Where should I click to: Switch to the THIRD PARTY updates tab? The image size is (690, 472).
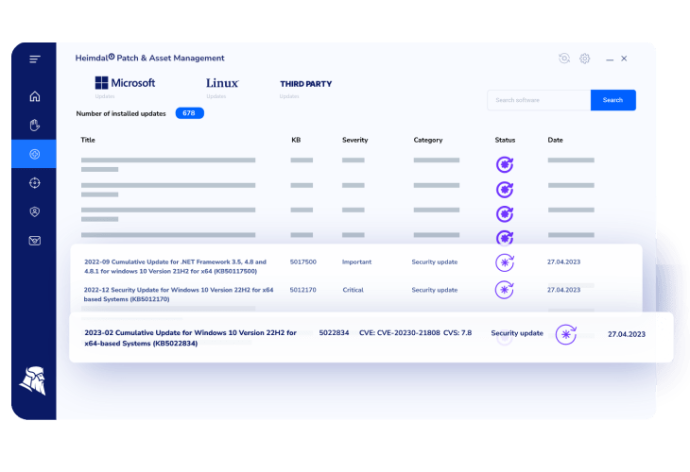point(306,84)
